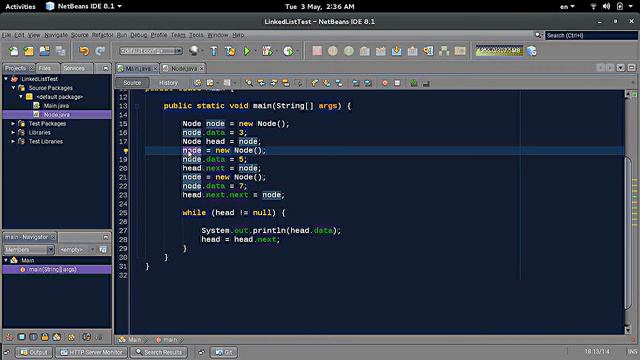Toggle Show Static Members filter in Navigator
The image size is (640, 360).
tap(33, 337)
